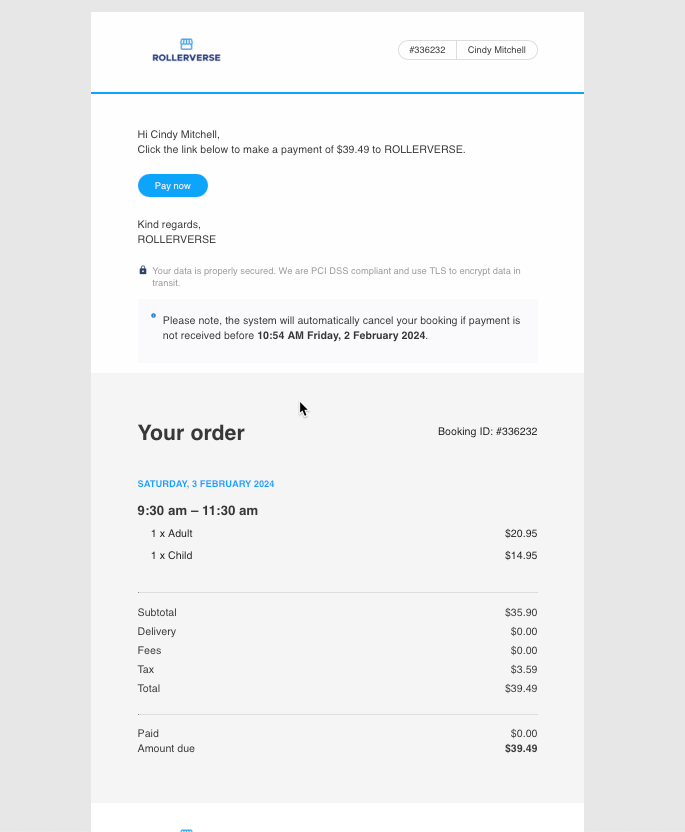Click the padlock icon beside the security notice
The height and width of the screenshot is (832, 685).
tap(141, 270)
